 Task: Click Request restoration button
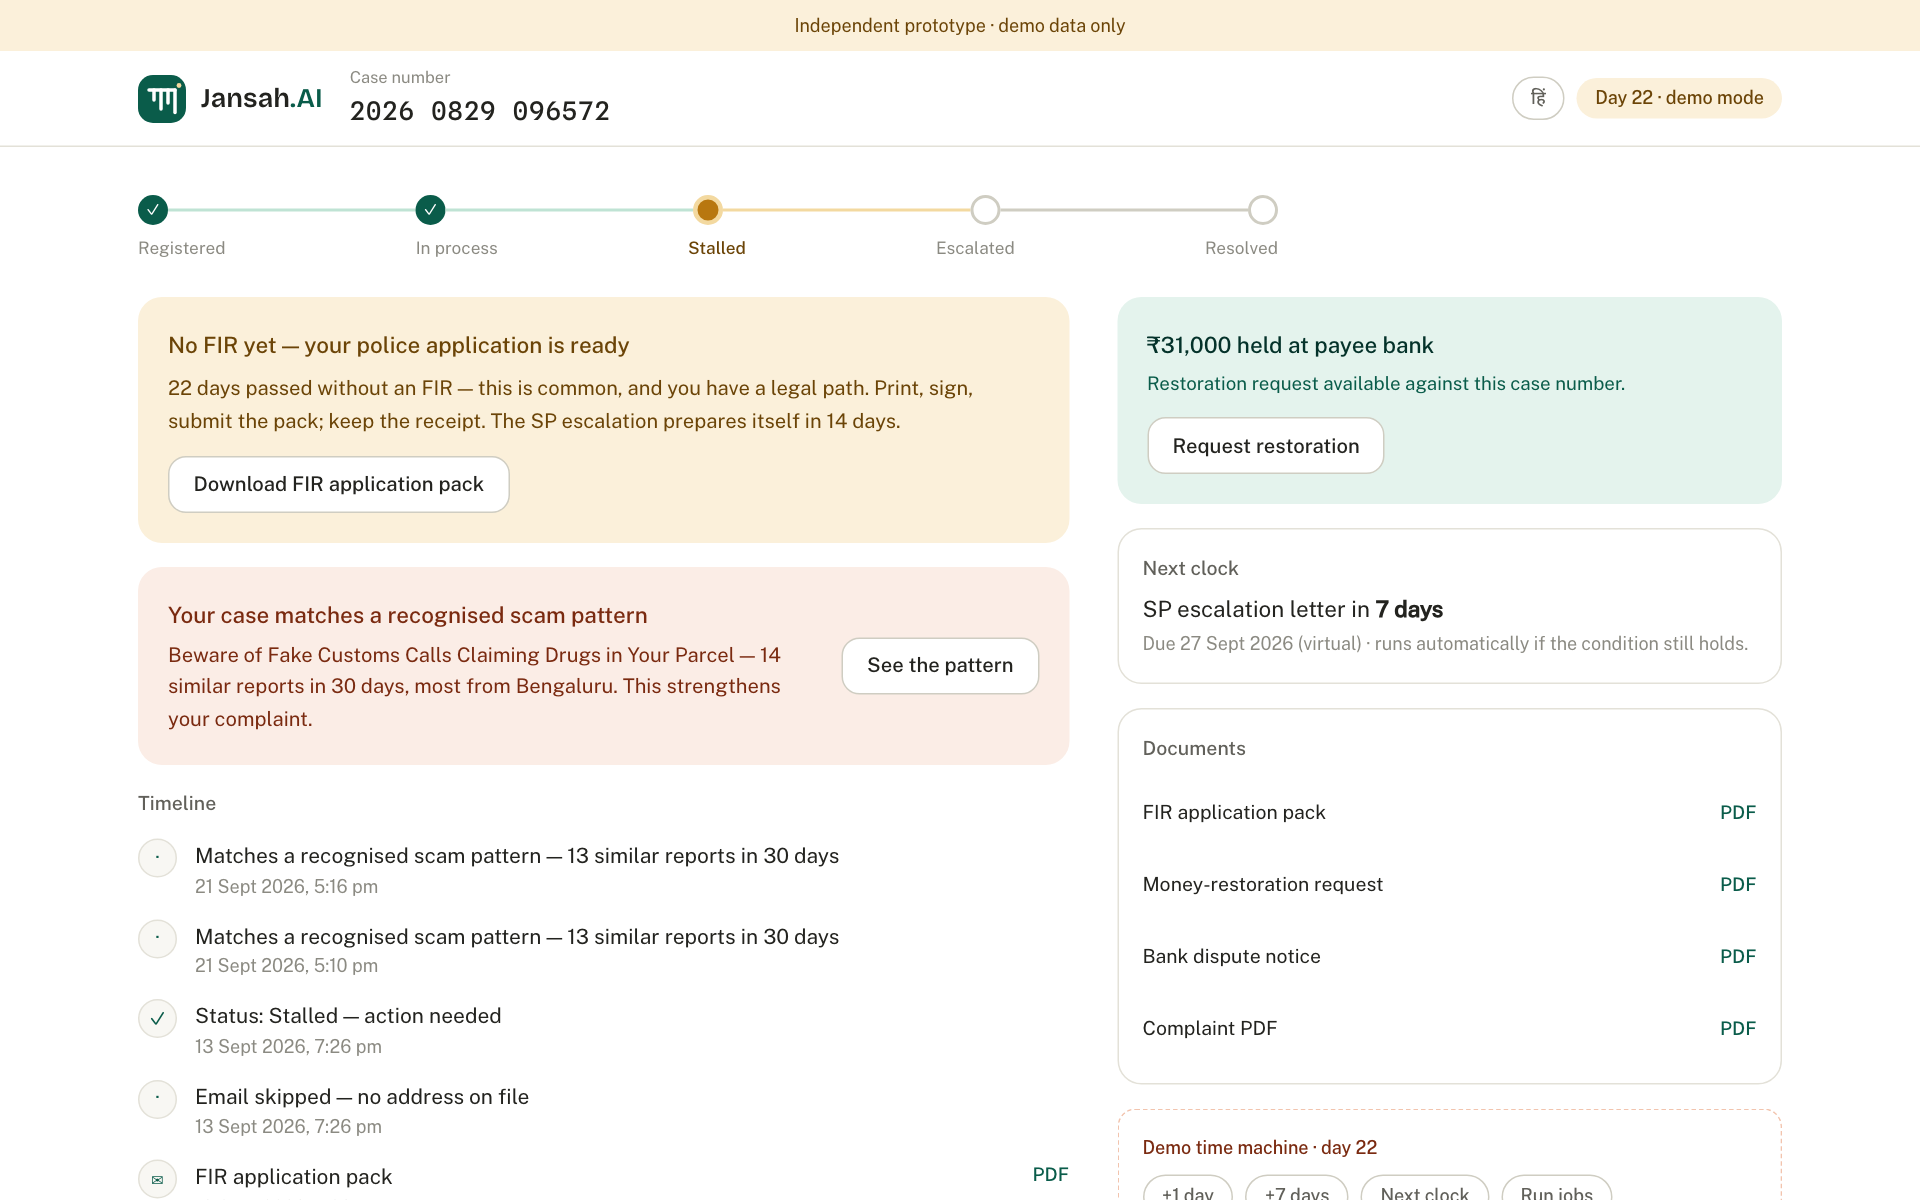[x=1266, y=446]
